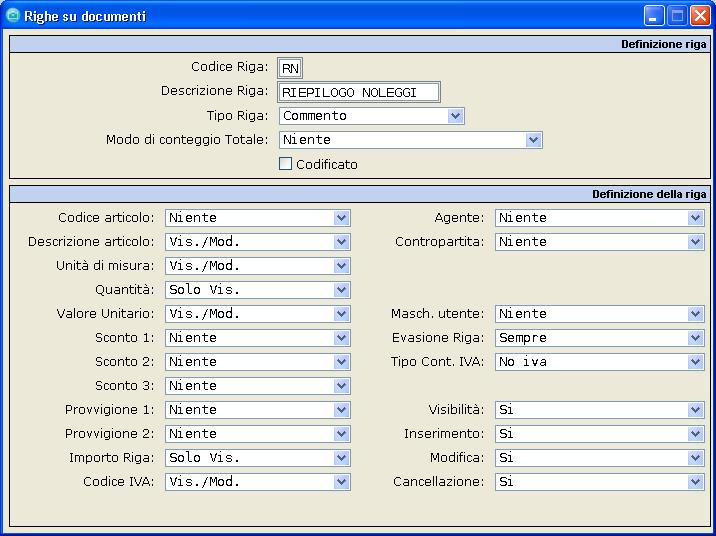The width and height of the screenshot is (716, 536).
Task: Enable the Codificato checkbox
Action: (286, 164)
